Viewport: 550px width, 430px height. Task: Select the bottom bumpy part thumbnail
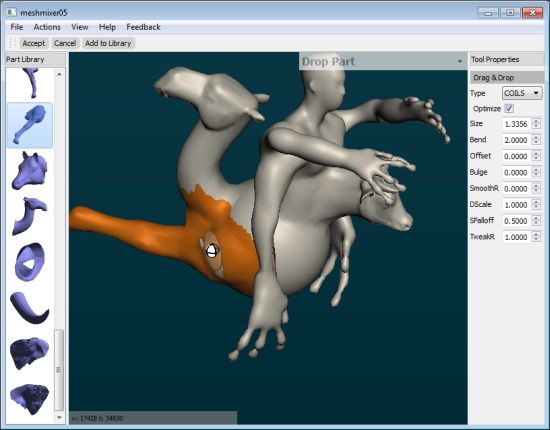pos(29,399)
